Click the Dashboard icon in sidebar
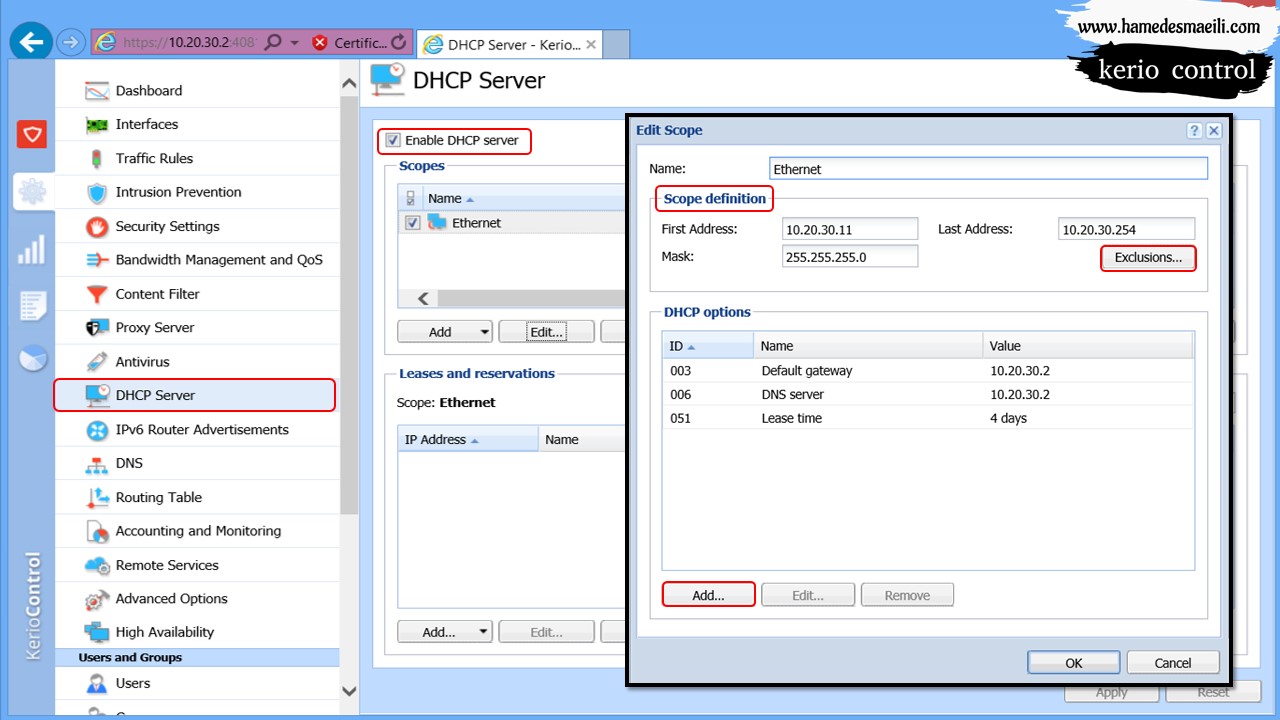 click(x=97, y=91)
